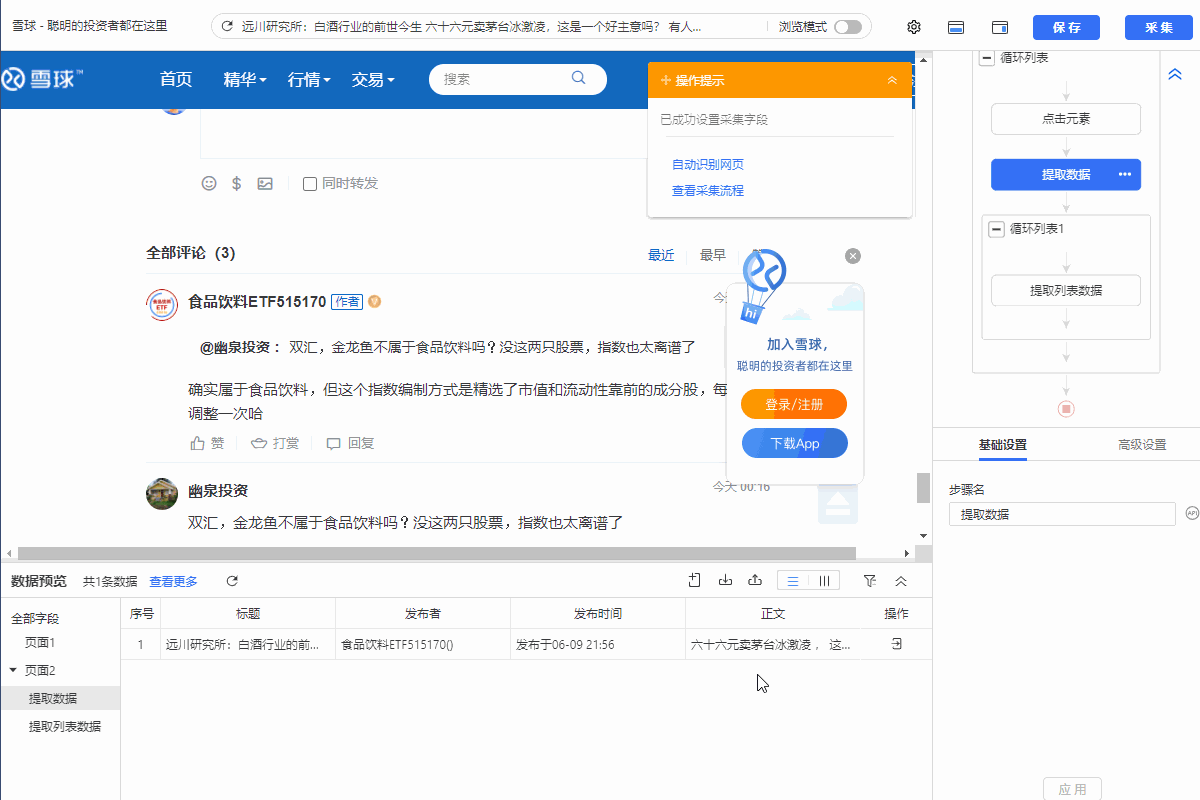
Task: Switch to side-panel layout icon
Action: 1000,27
